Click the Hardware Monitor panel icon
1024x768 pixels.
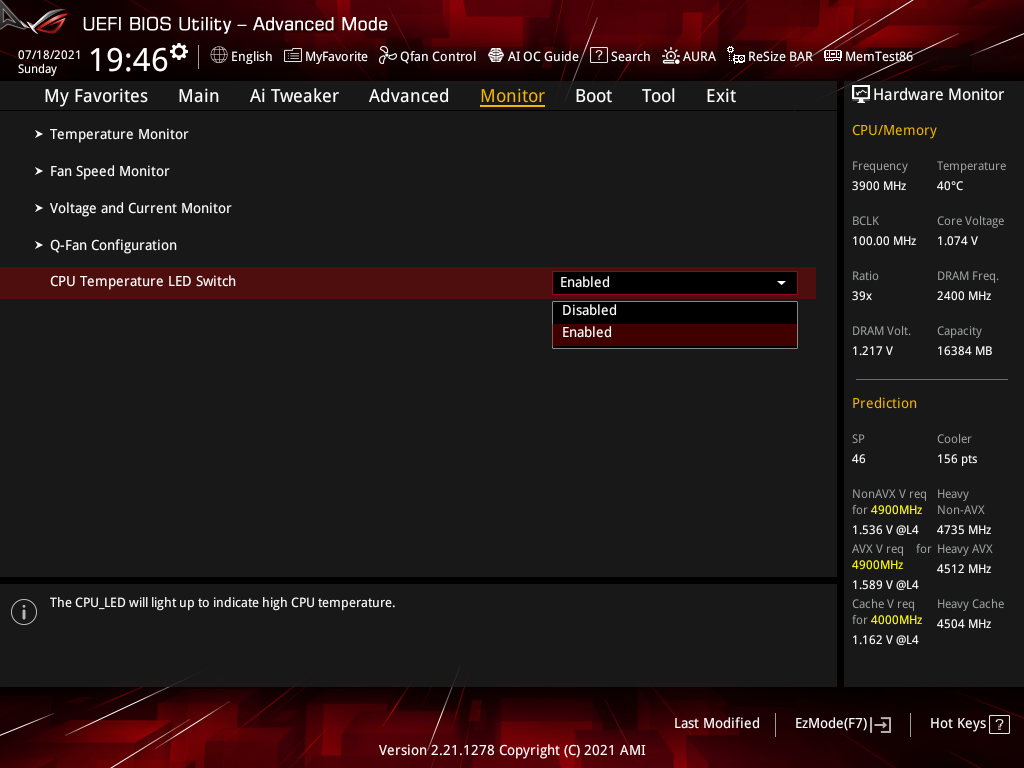861,93
